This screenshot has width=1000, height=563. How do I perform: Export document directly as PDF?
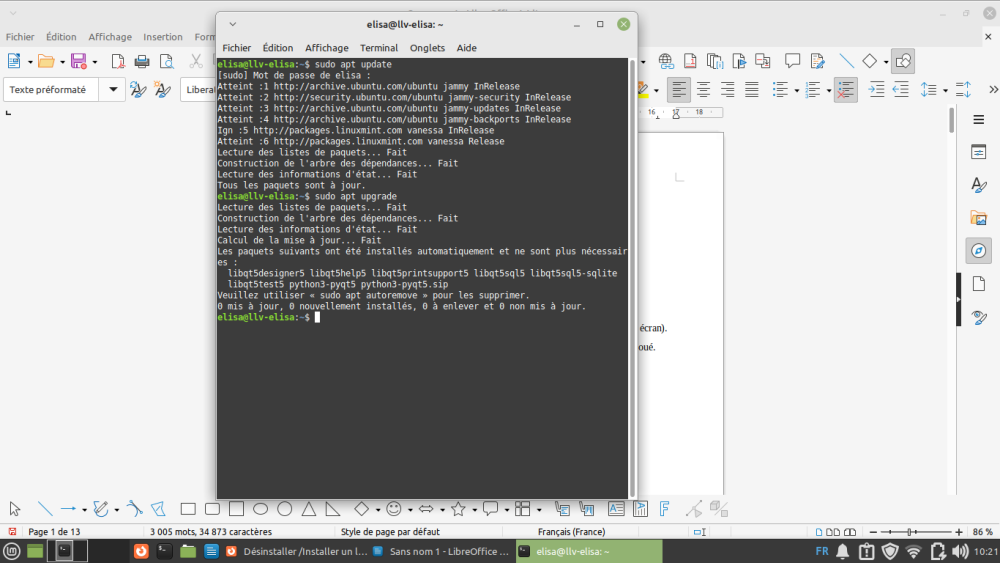[118, 61]
